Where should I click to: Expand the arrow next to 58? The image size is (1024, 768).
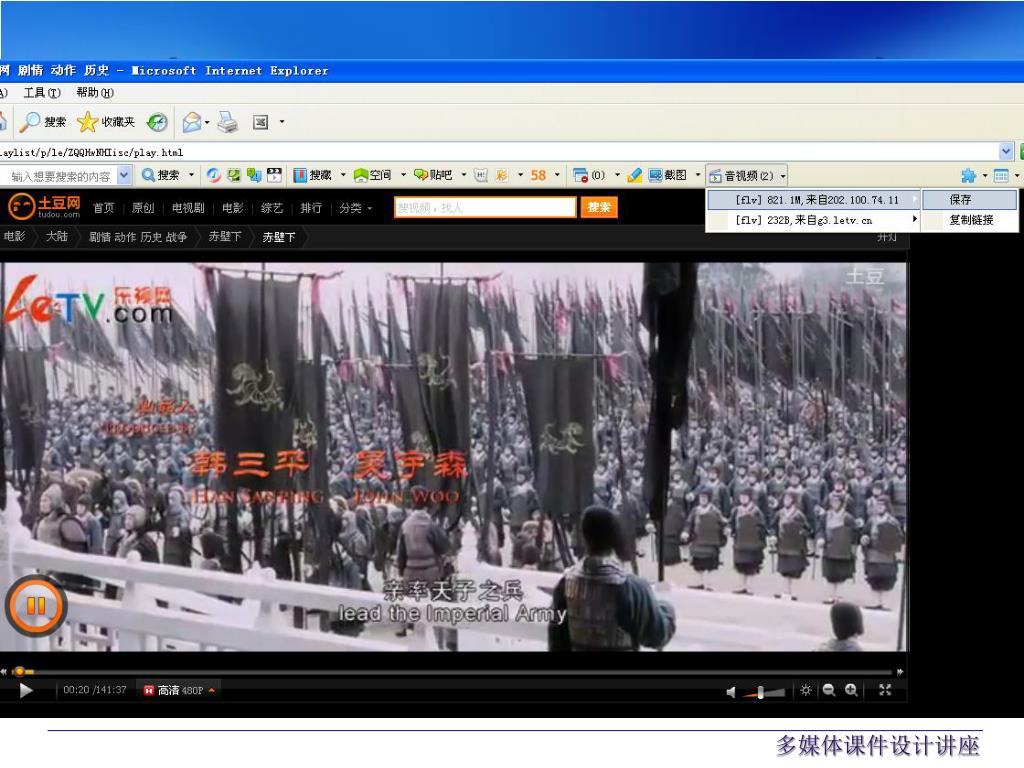tap(557, 175)
